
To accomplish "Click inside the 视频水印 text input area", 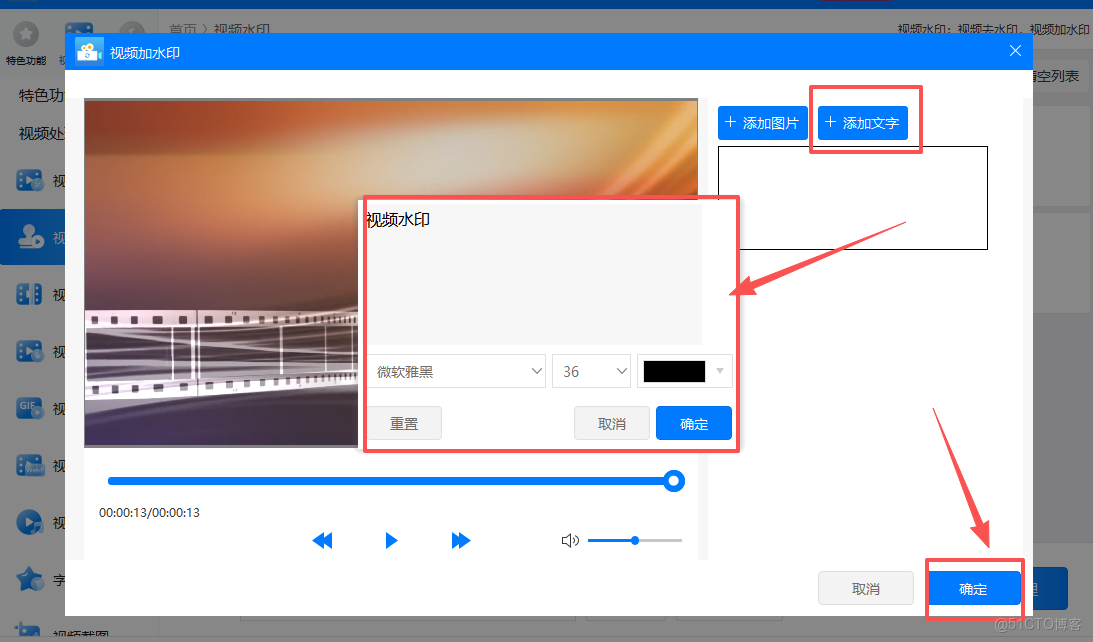I will pos(533,273).
